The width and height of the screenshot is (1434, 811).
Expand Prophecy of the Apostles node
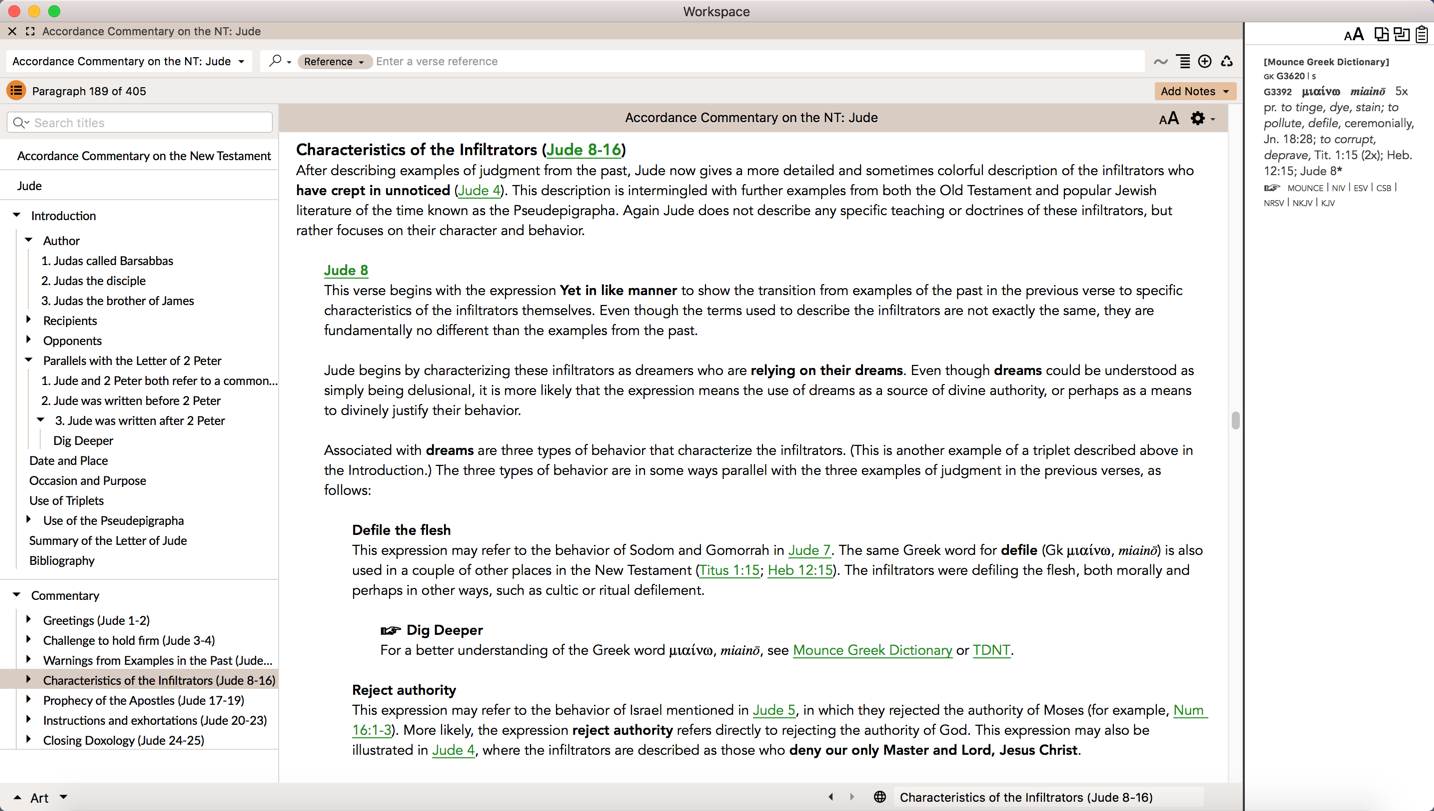point(29,700)
